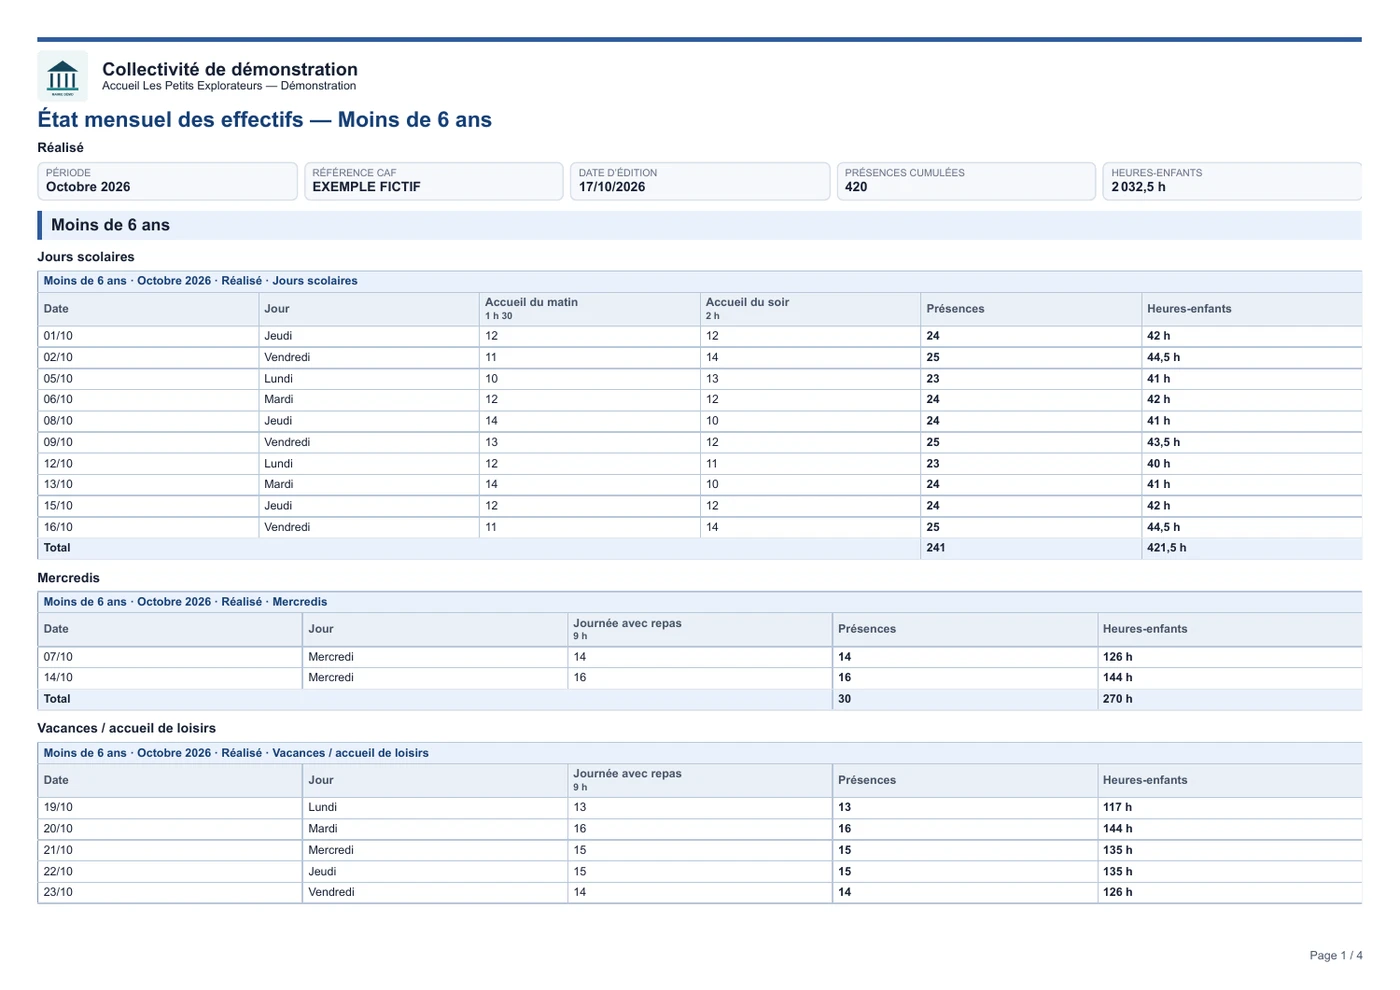Select the Période value 'Octobre 2026'
Image resolution: width=1400 pixels, height=990 pixels.
pyautogui.click(x=88, y=187)
